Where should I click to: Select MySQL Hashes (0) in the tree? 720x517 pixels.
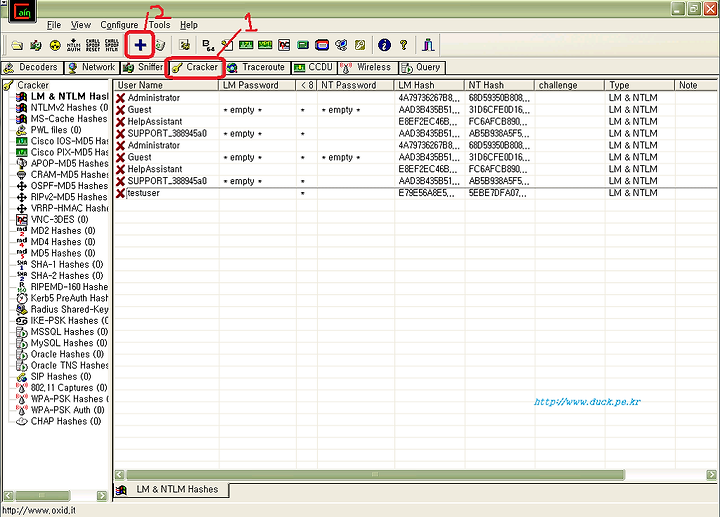69,343
